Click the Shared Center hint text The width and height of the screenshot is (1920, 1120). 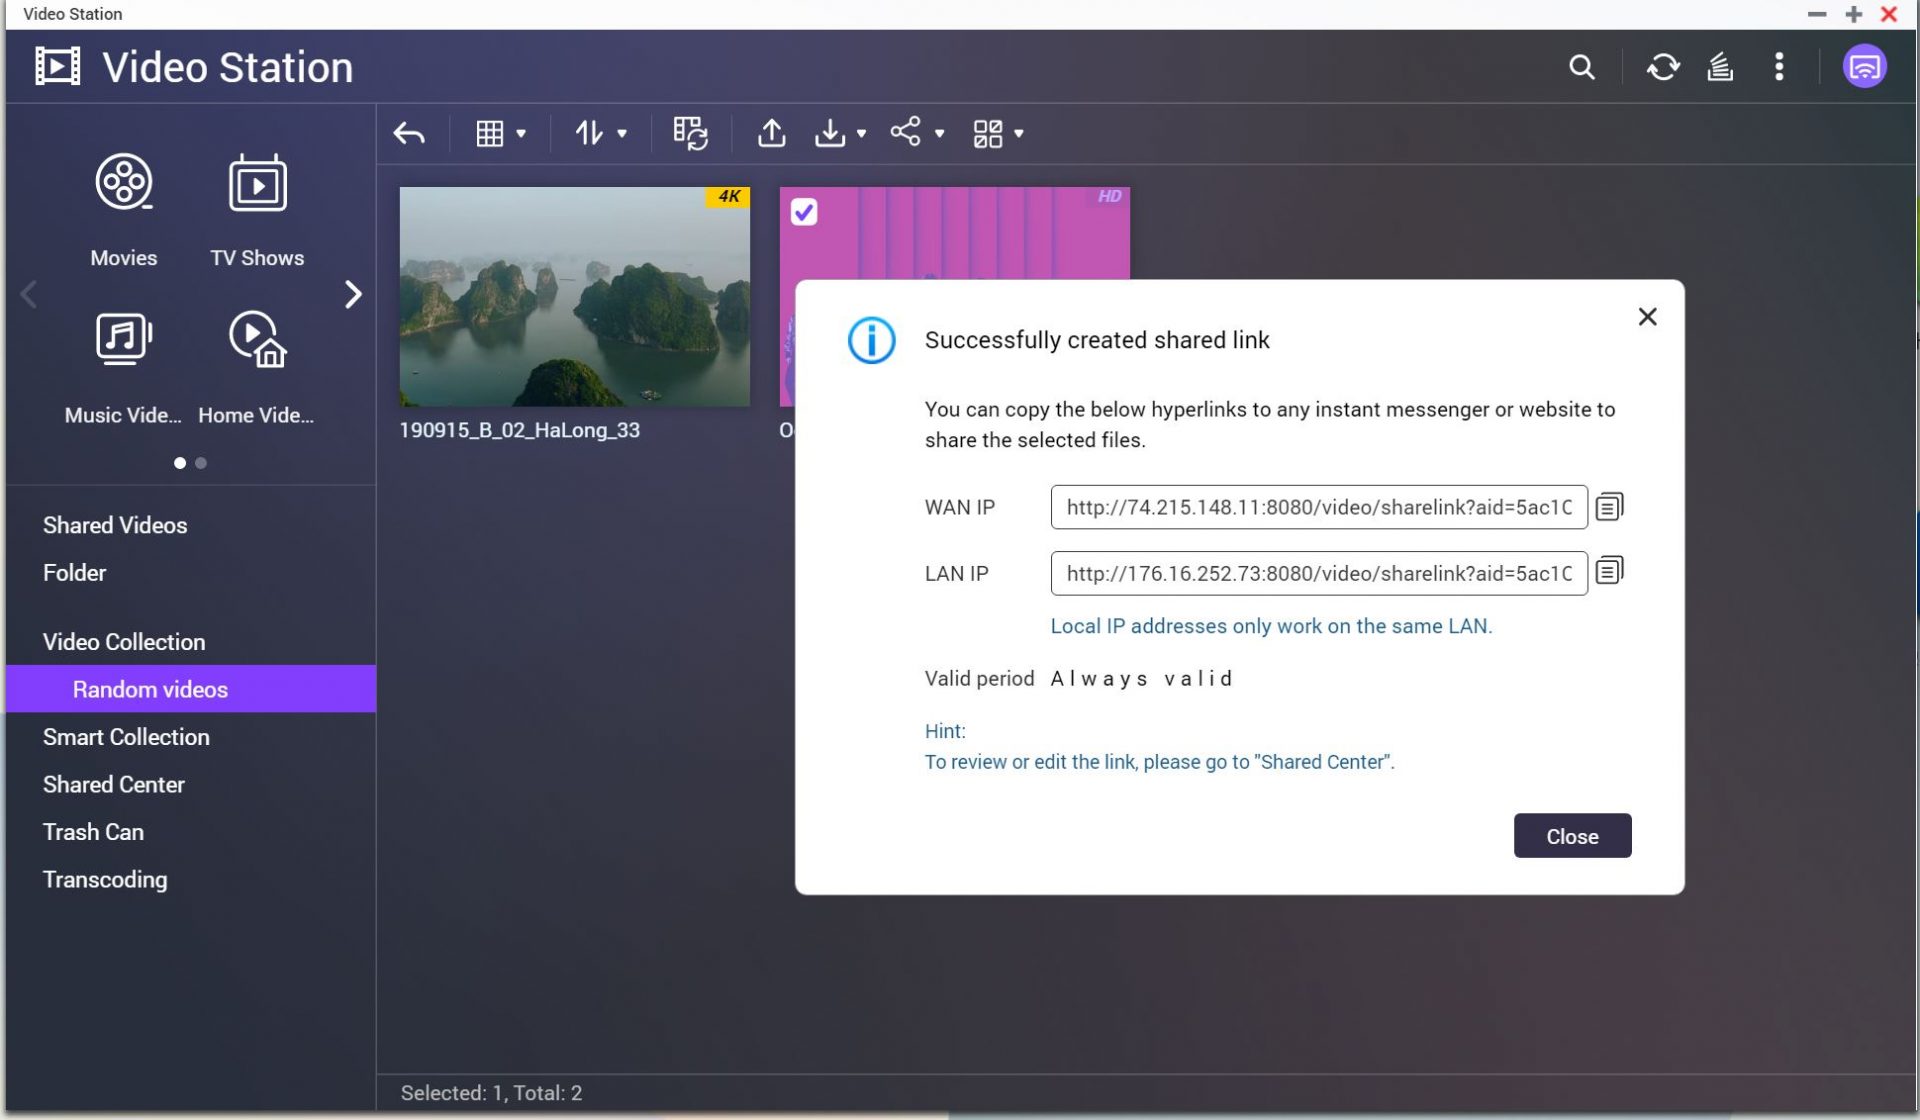click(x=1159, y=762)
